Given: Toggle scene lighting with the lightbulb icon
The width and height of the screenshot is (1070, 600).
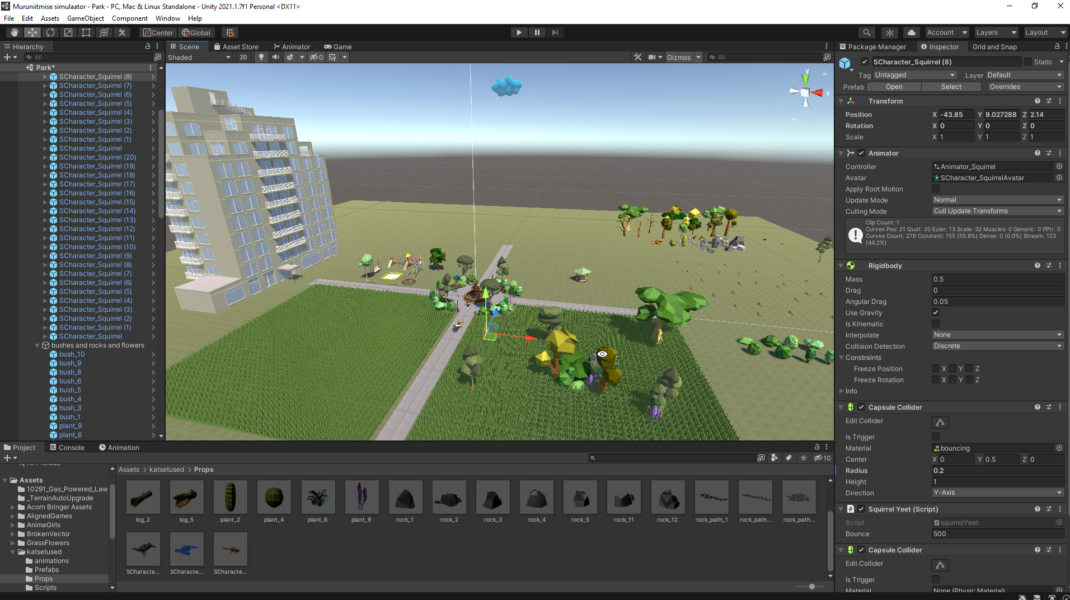Looking at the screenshot, I should pyautogui.click(x=261, y=58).
